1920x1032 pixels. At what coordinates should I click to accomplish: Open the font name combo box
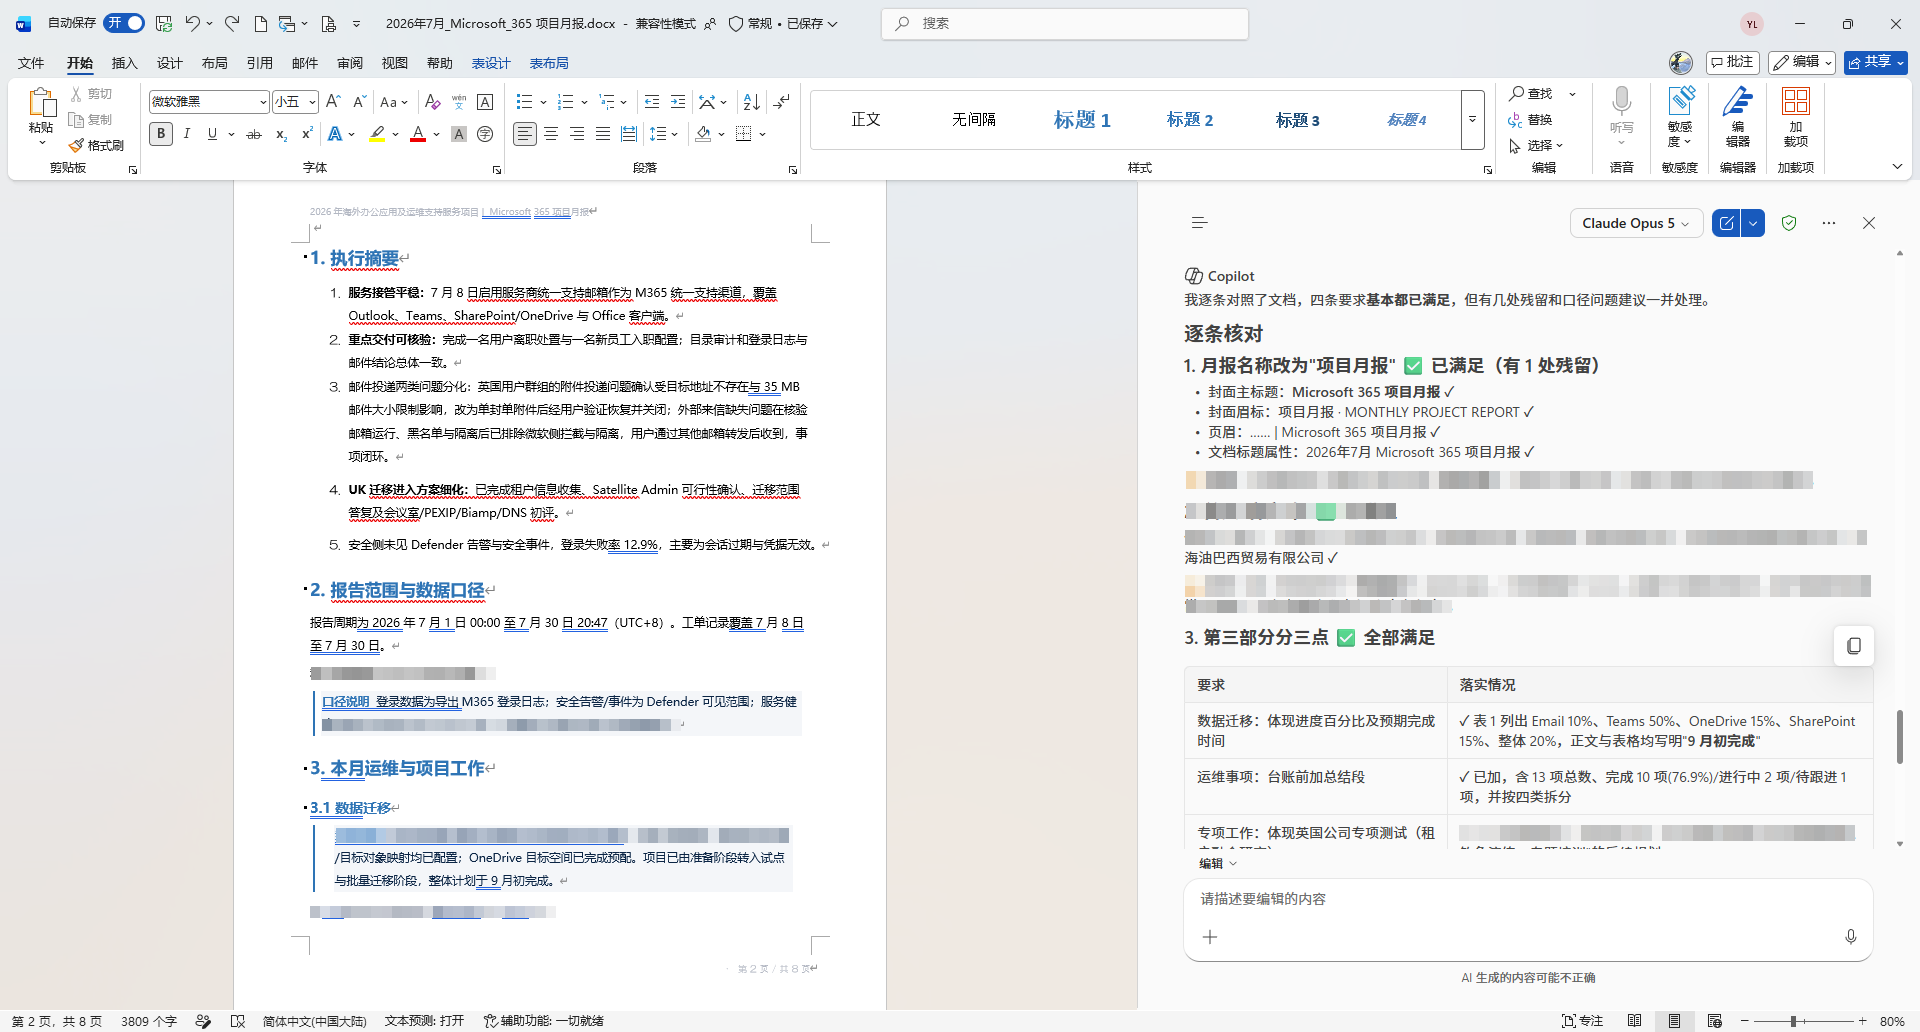209,102
